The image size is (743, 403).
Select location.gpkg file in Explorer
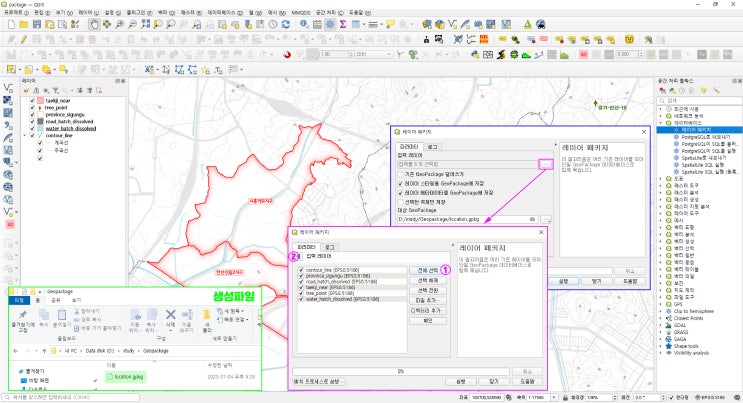tap(125, 377)
